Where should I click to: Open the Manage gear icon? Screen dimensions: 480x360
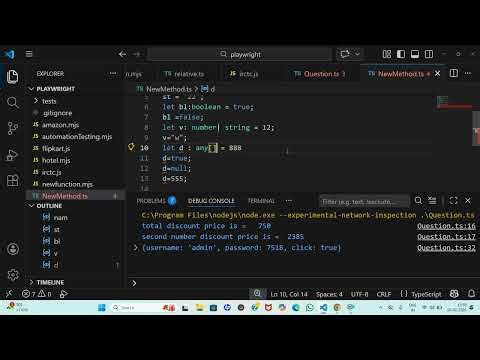[x=13, y=275]
